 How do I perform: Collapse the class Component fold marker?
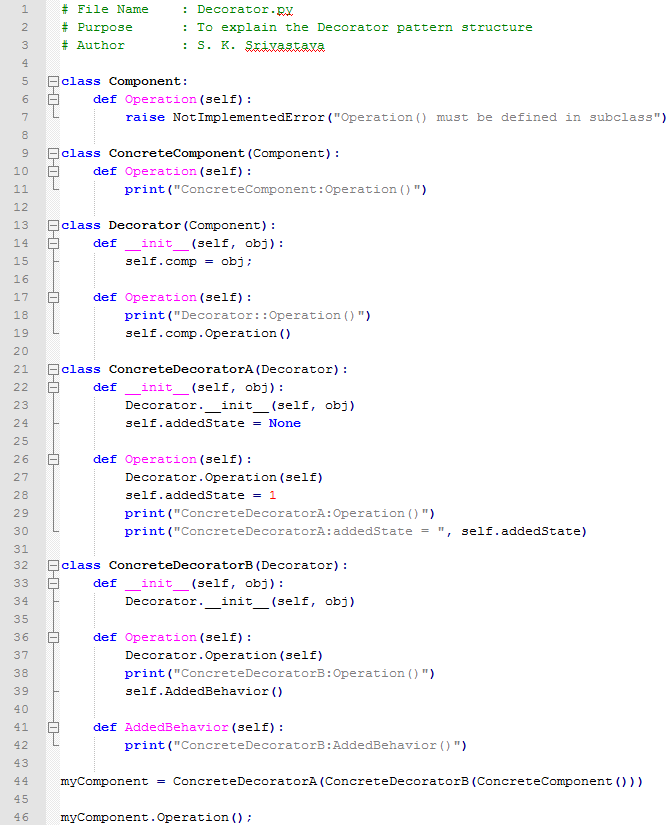coord(53,82)
